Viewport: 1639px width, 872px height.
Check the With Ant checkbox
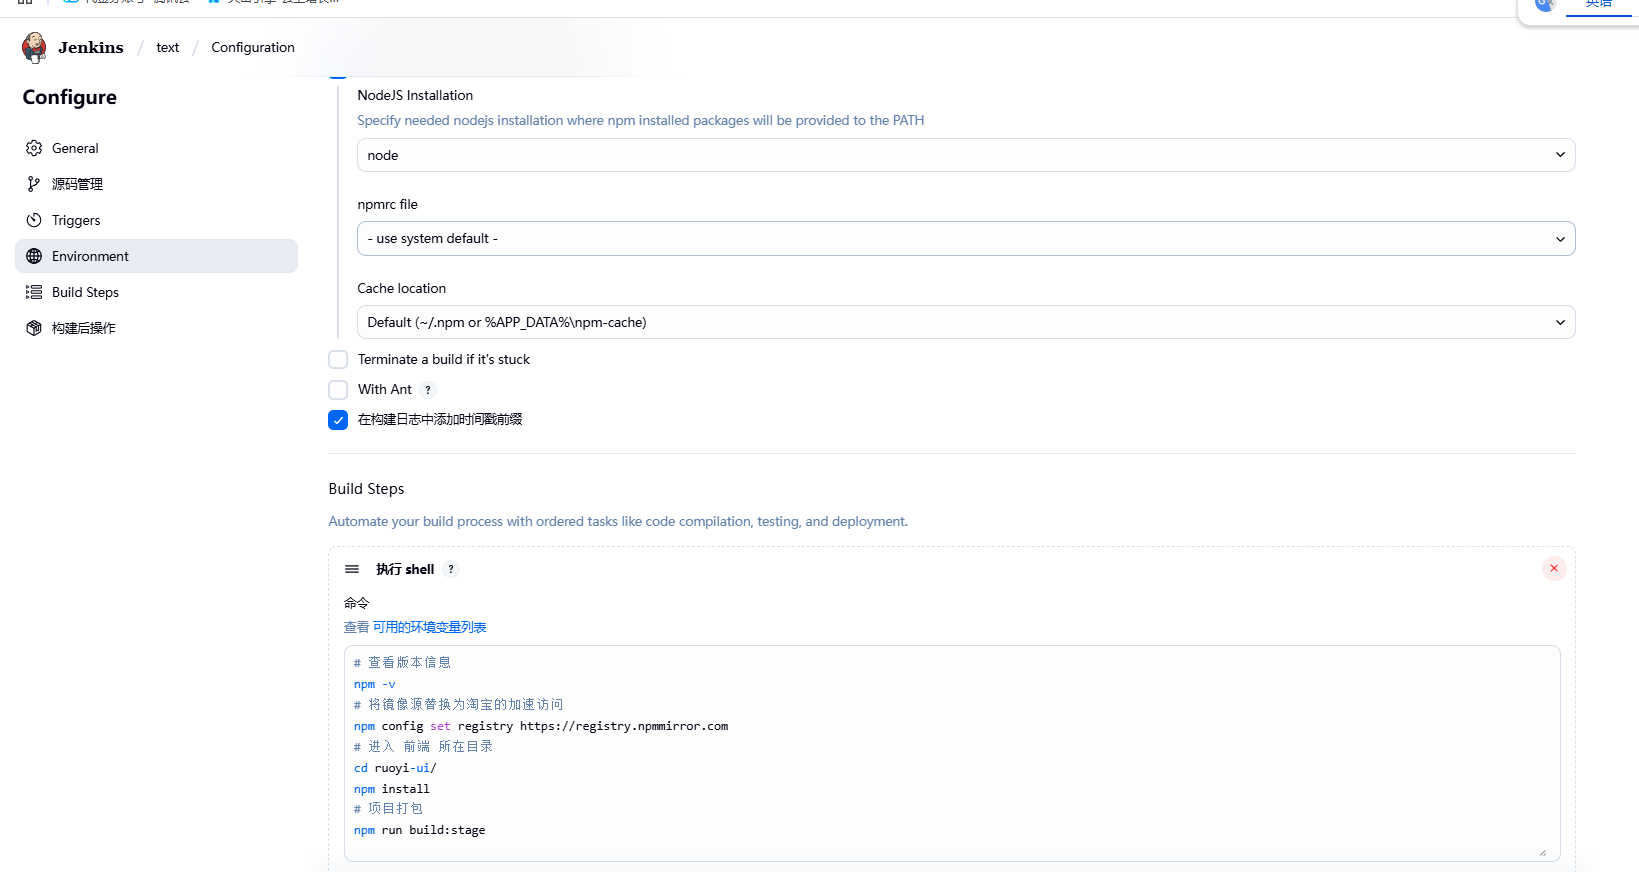click(338, 390)
